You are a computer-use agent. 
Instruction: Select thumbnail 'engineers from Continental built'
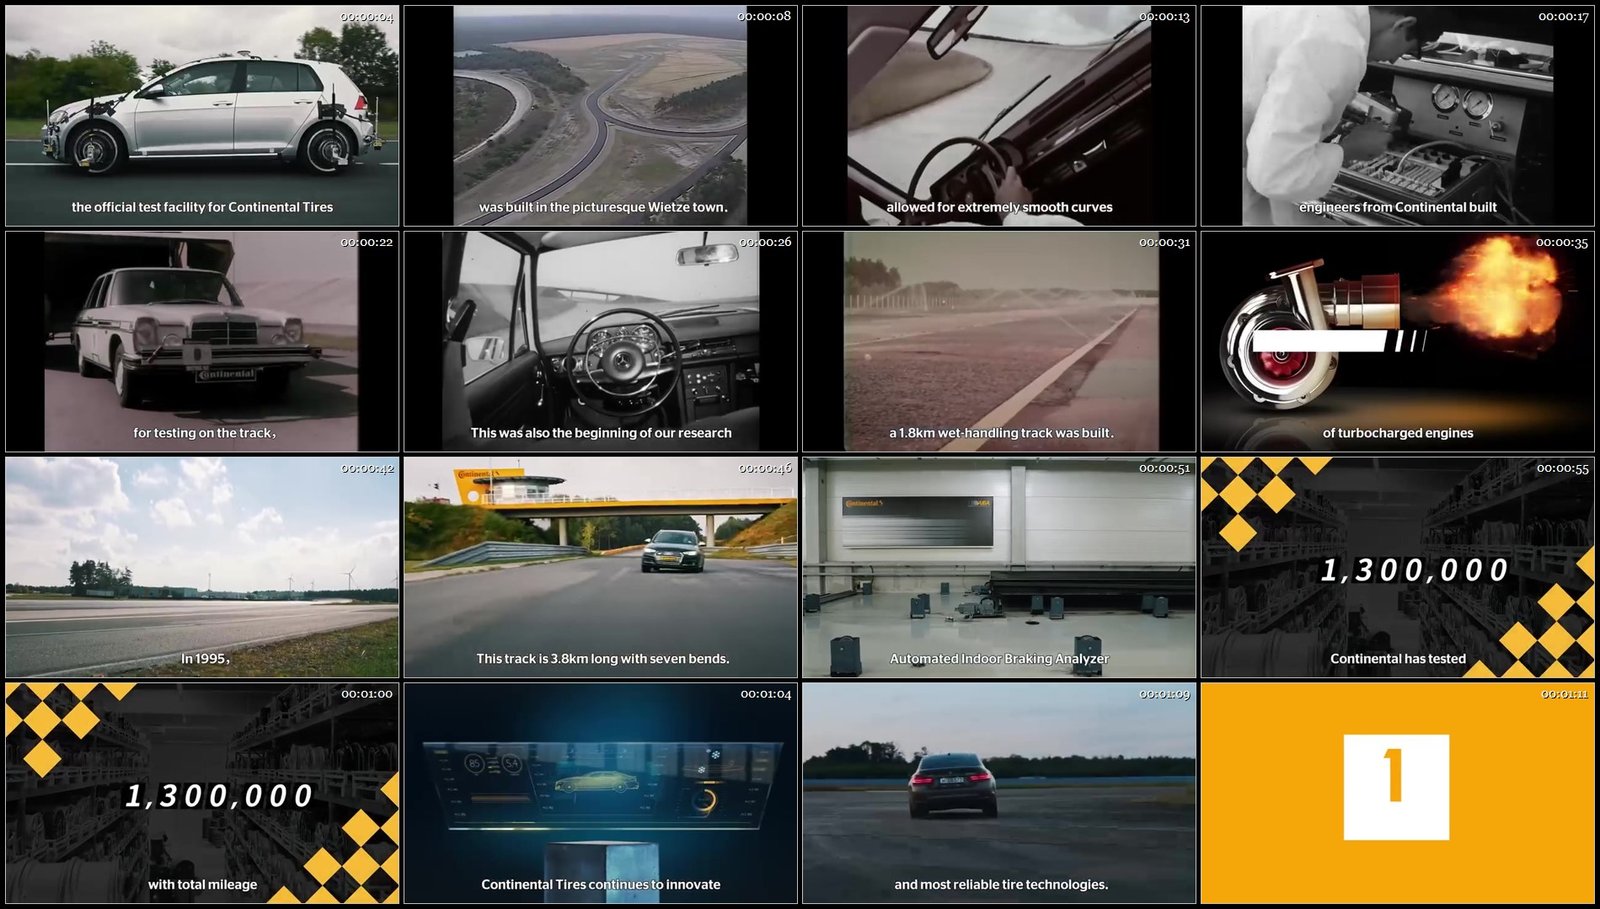tap(1398, 116)
